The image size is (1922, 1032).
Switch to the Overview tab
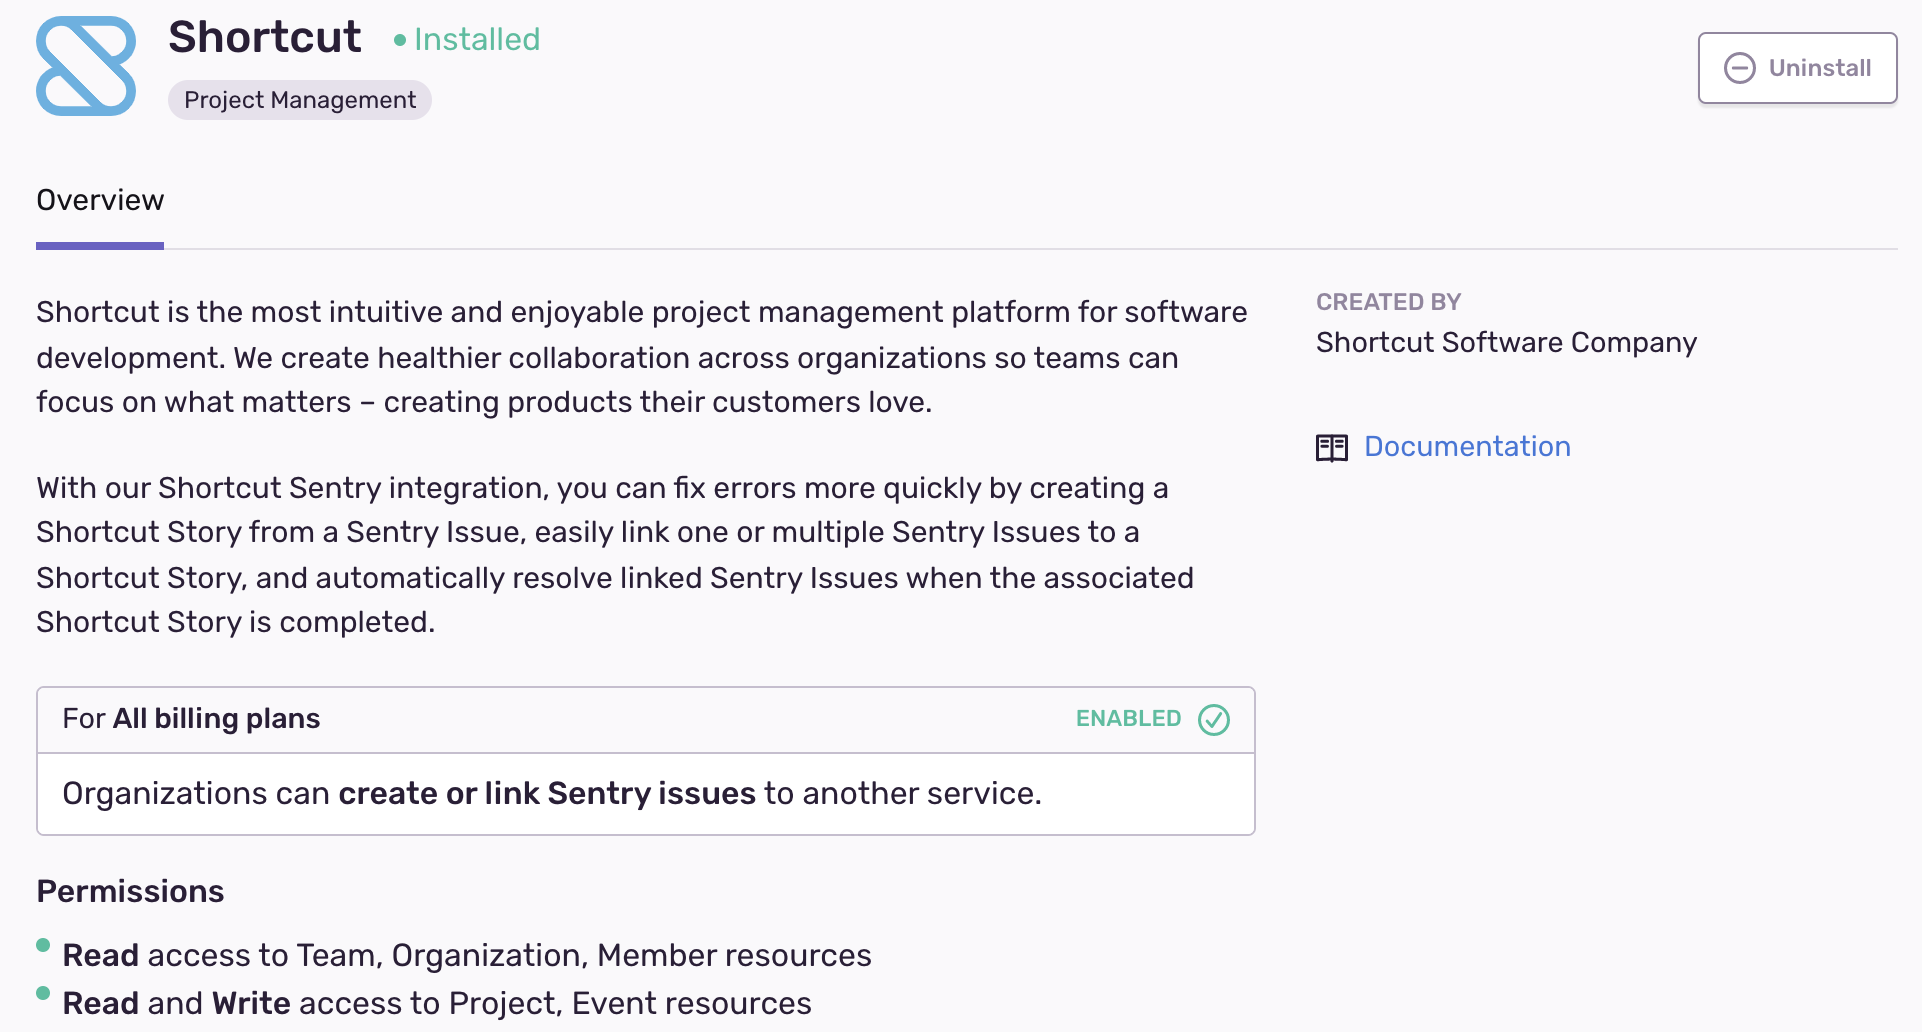click(100, 201)
